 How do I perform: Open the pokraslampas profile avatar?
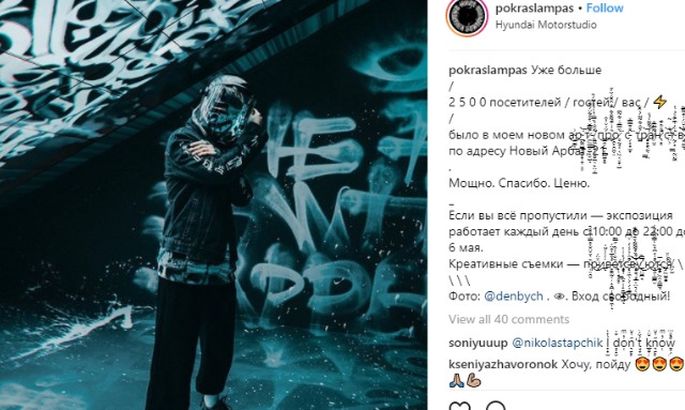coord(467,16)
